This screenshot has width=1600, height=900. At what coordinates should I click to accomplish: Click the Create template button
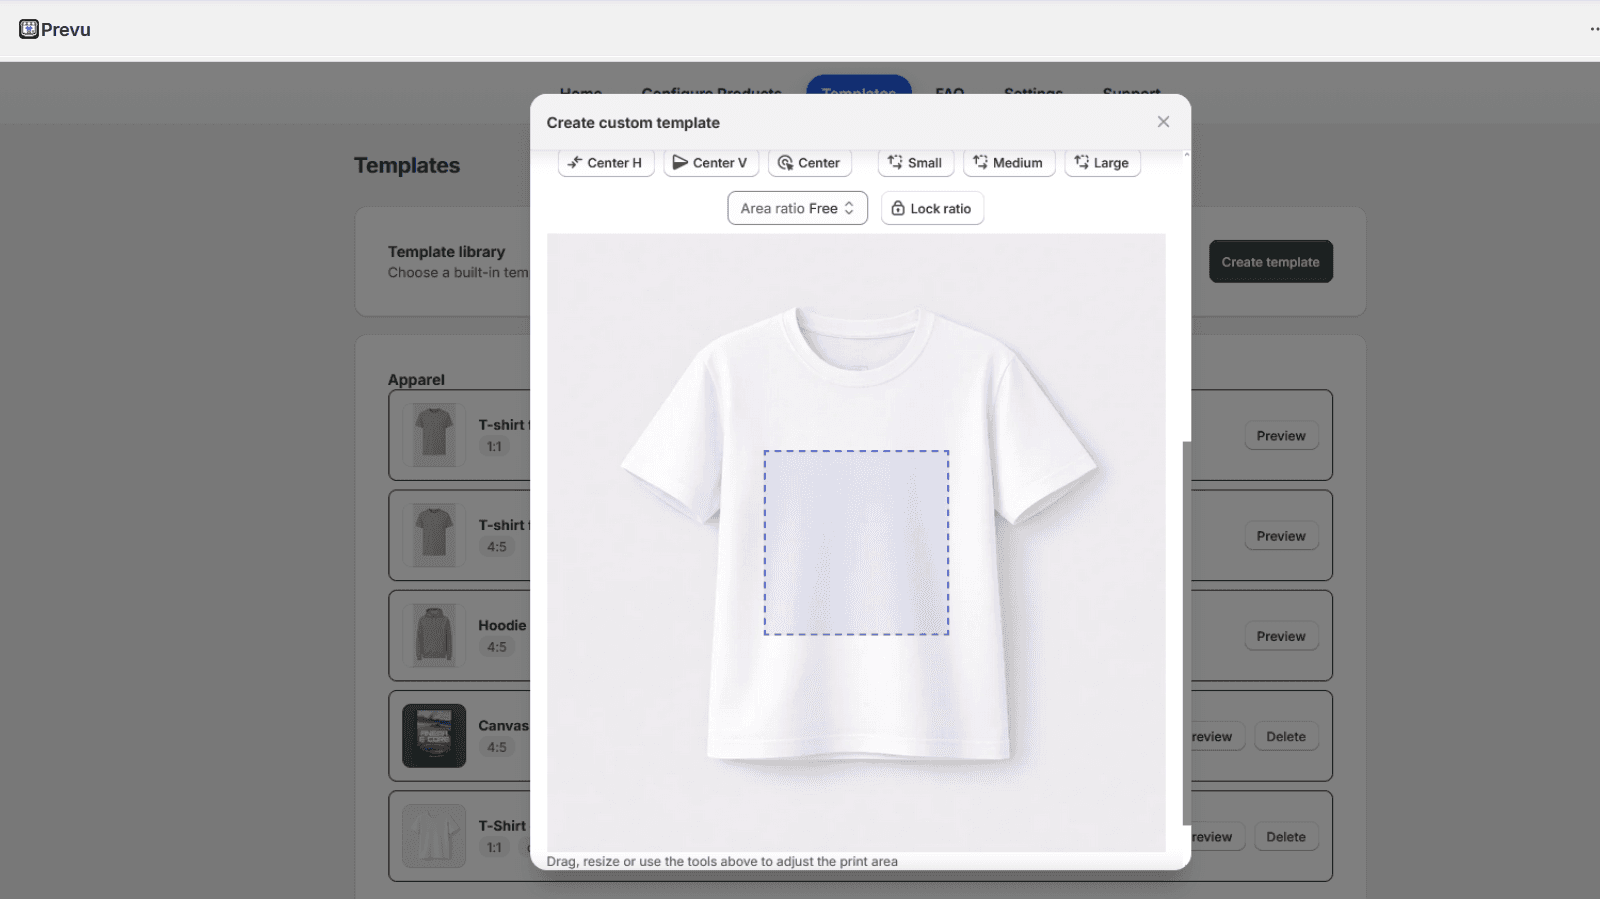1271,261
